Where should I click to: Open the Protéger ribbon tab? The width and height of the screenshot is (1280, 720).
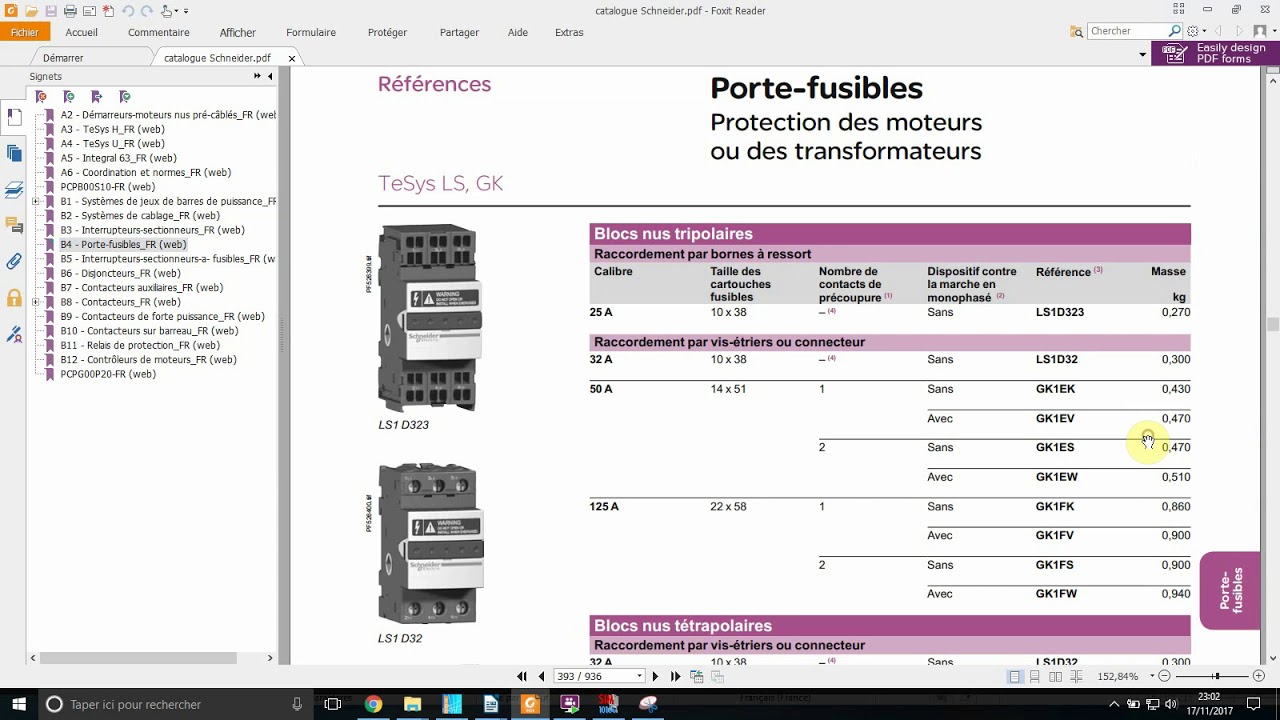(387, 32)
